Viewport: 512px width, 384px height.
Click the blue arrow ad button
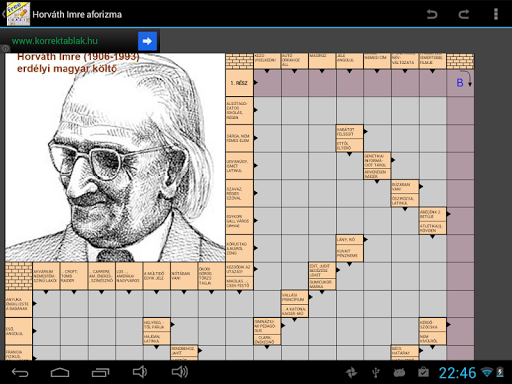pos(147,41)
